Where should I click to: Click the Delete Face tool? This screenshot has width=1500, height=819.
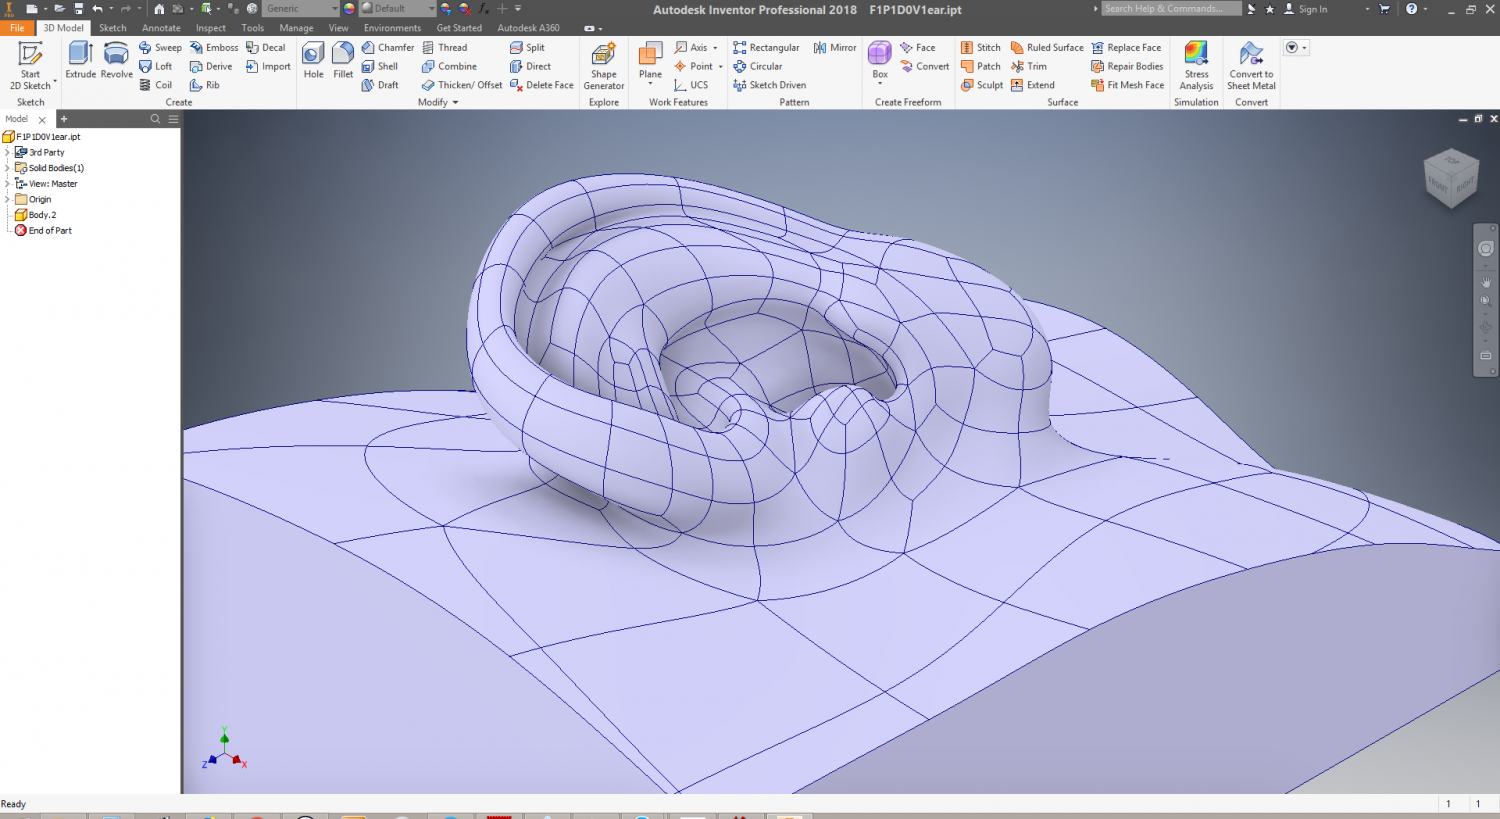[x=542, y=85]
